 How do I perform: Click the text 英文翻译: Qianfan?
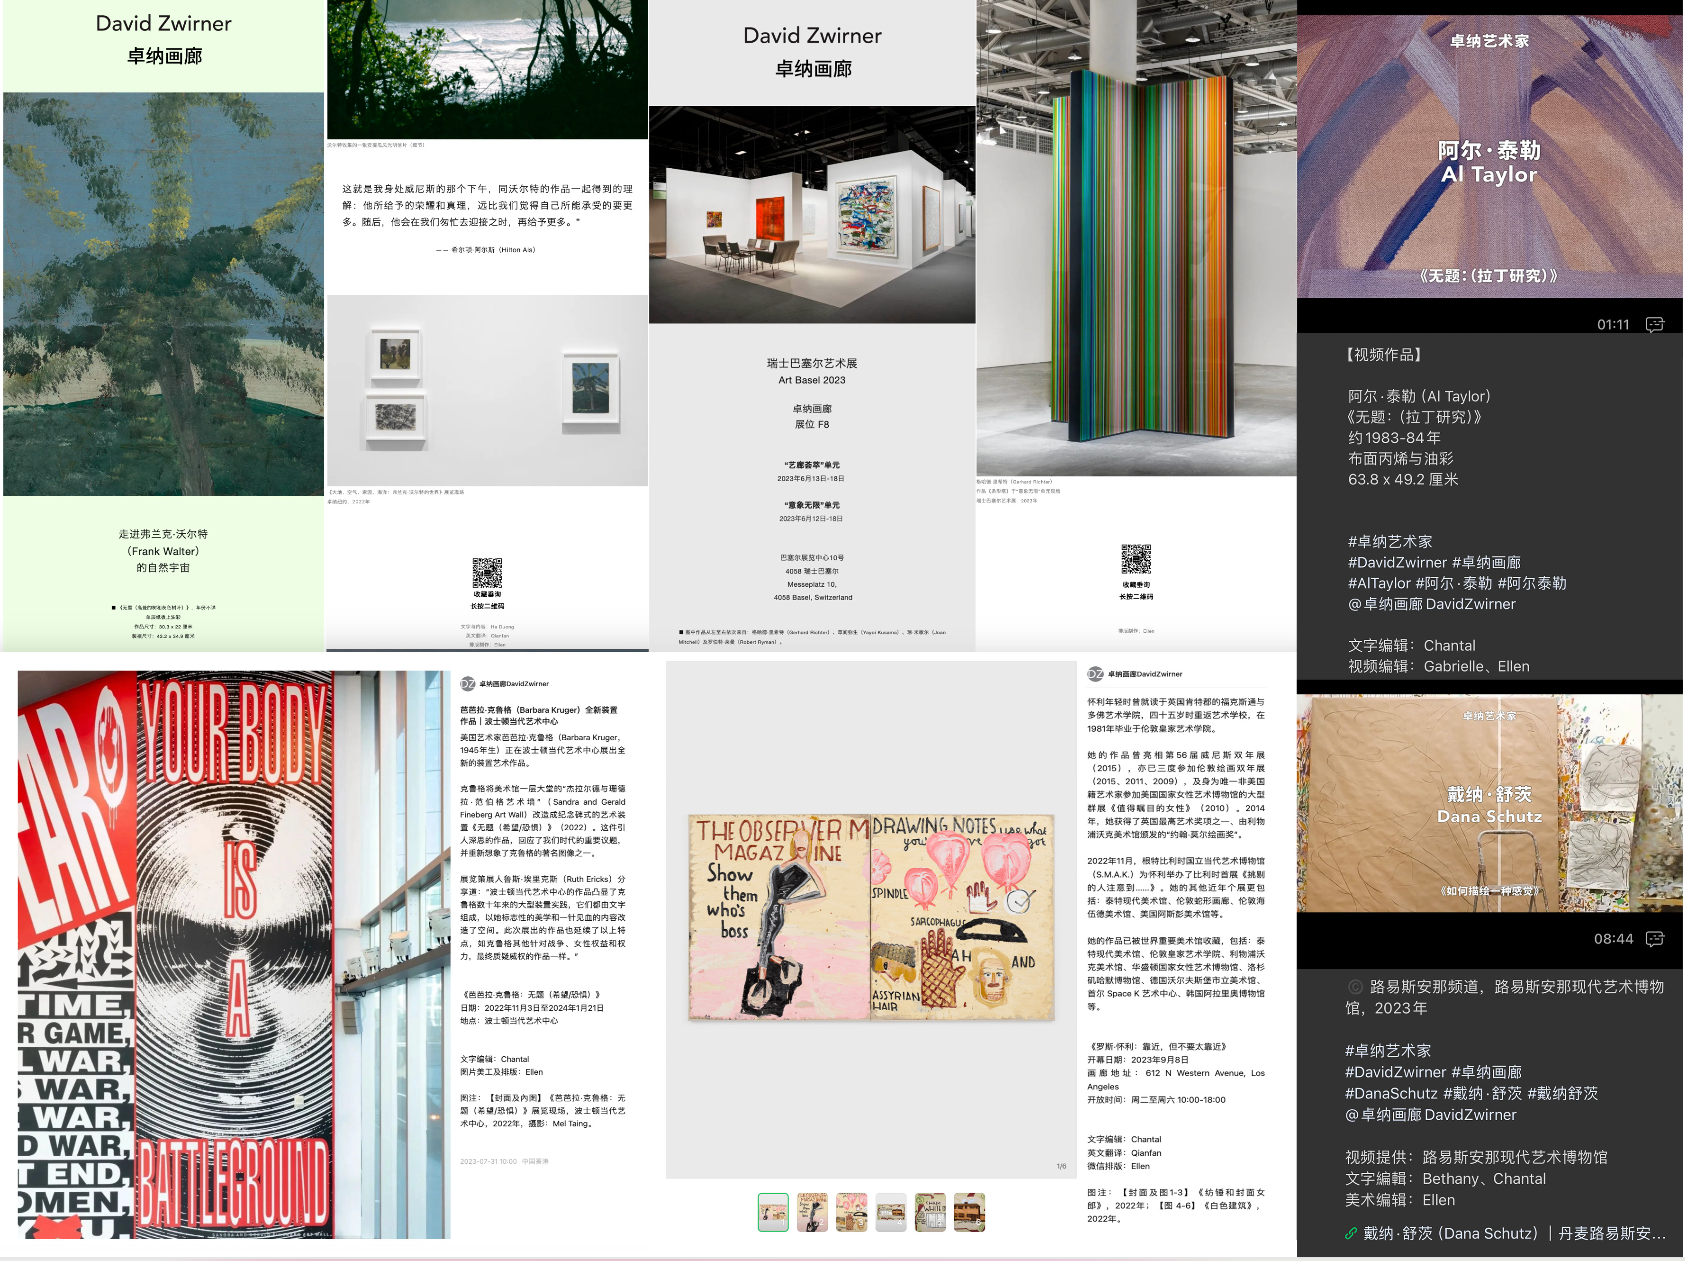[1124, 1153]
